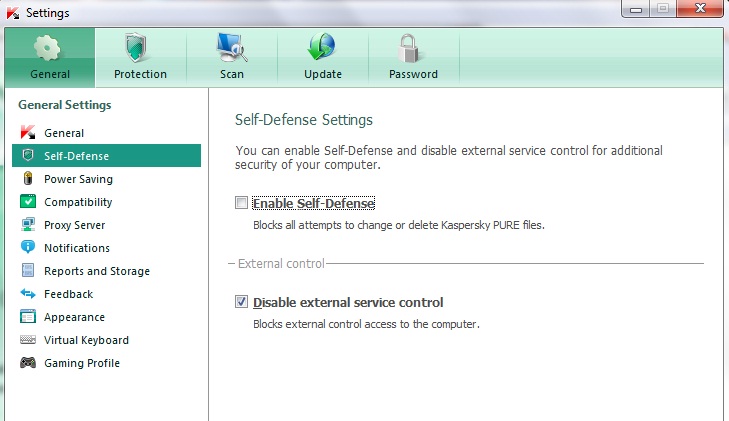Viewport: 729px width, 421px height.
Task: Click the Proxy Server computers icon
Action: point(28,224)
